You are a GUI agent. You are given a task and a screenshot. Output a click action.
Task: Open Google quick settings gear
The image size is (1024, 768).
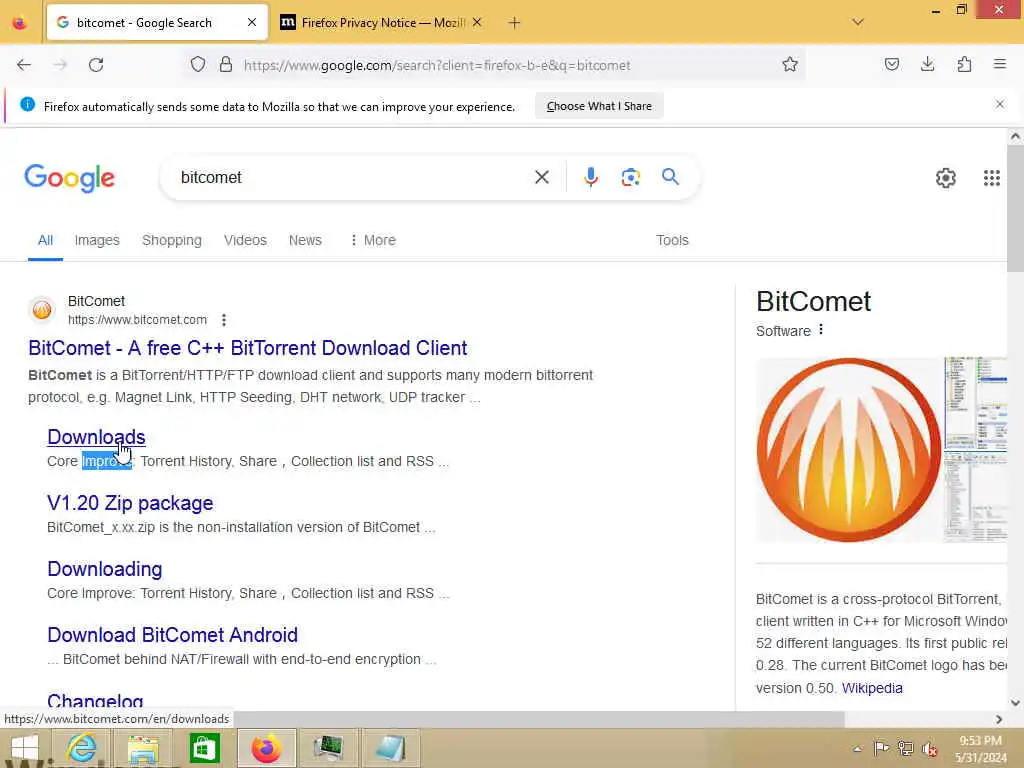(946, 178)
